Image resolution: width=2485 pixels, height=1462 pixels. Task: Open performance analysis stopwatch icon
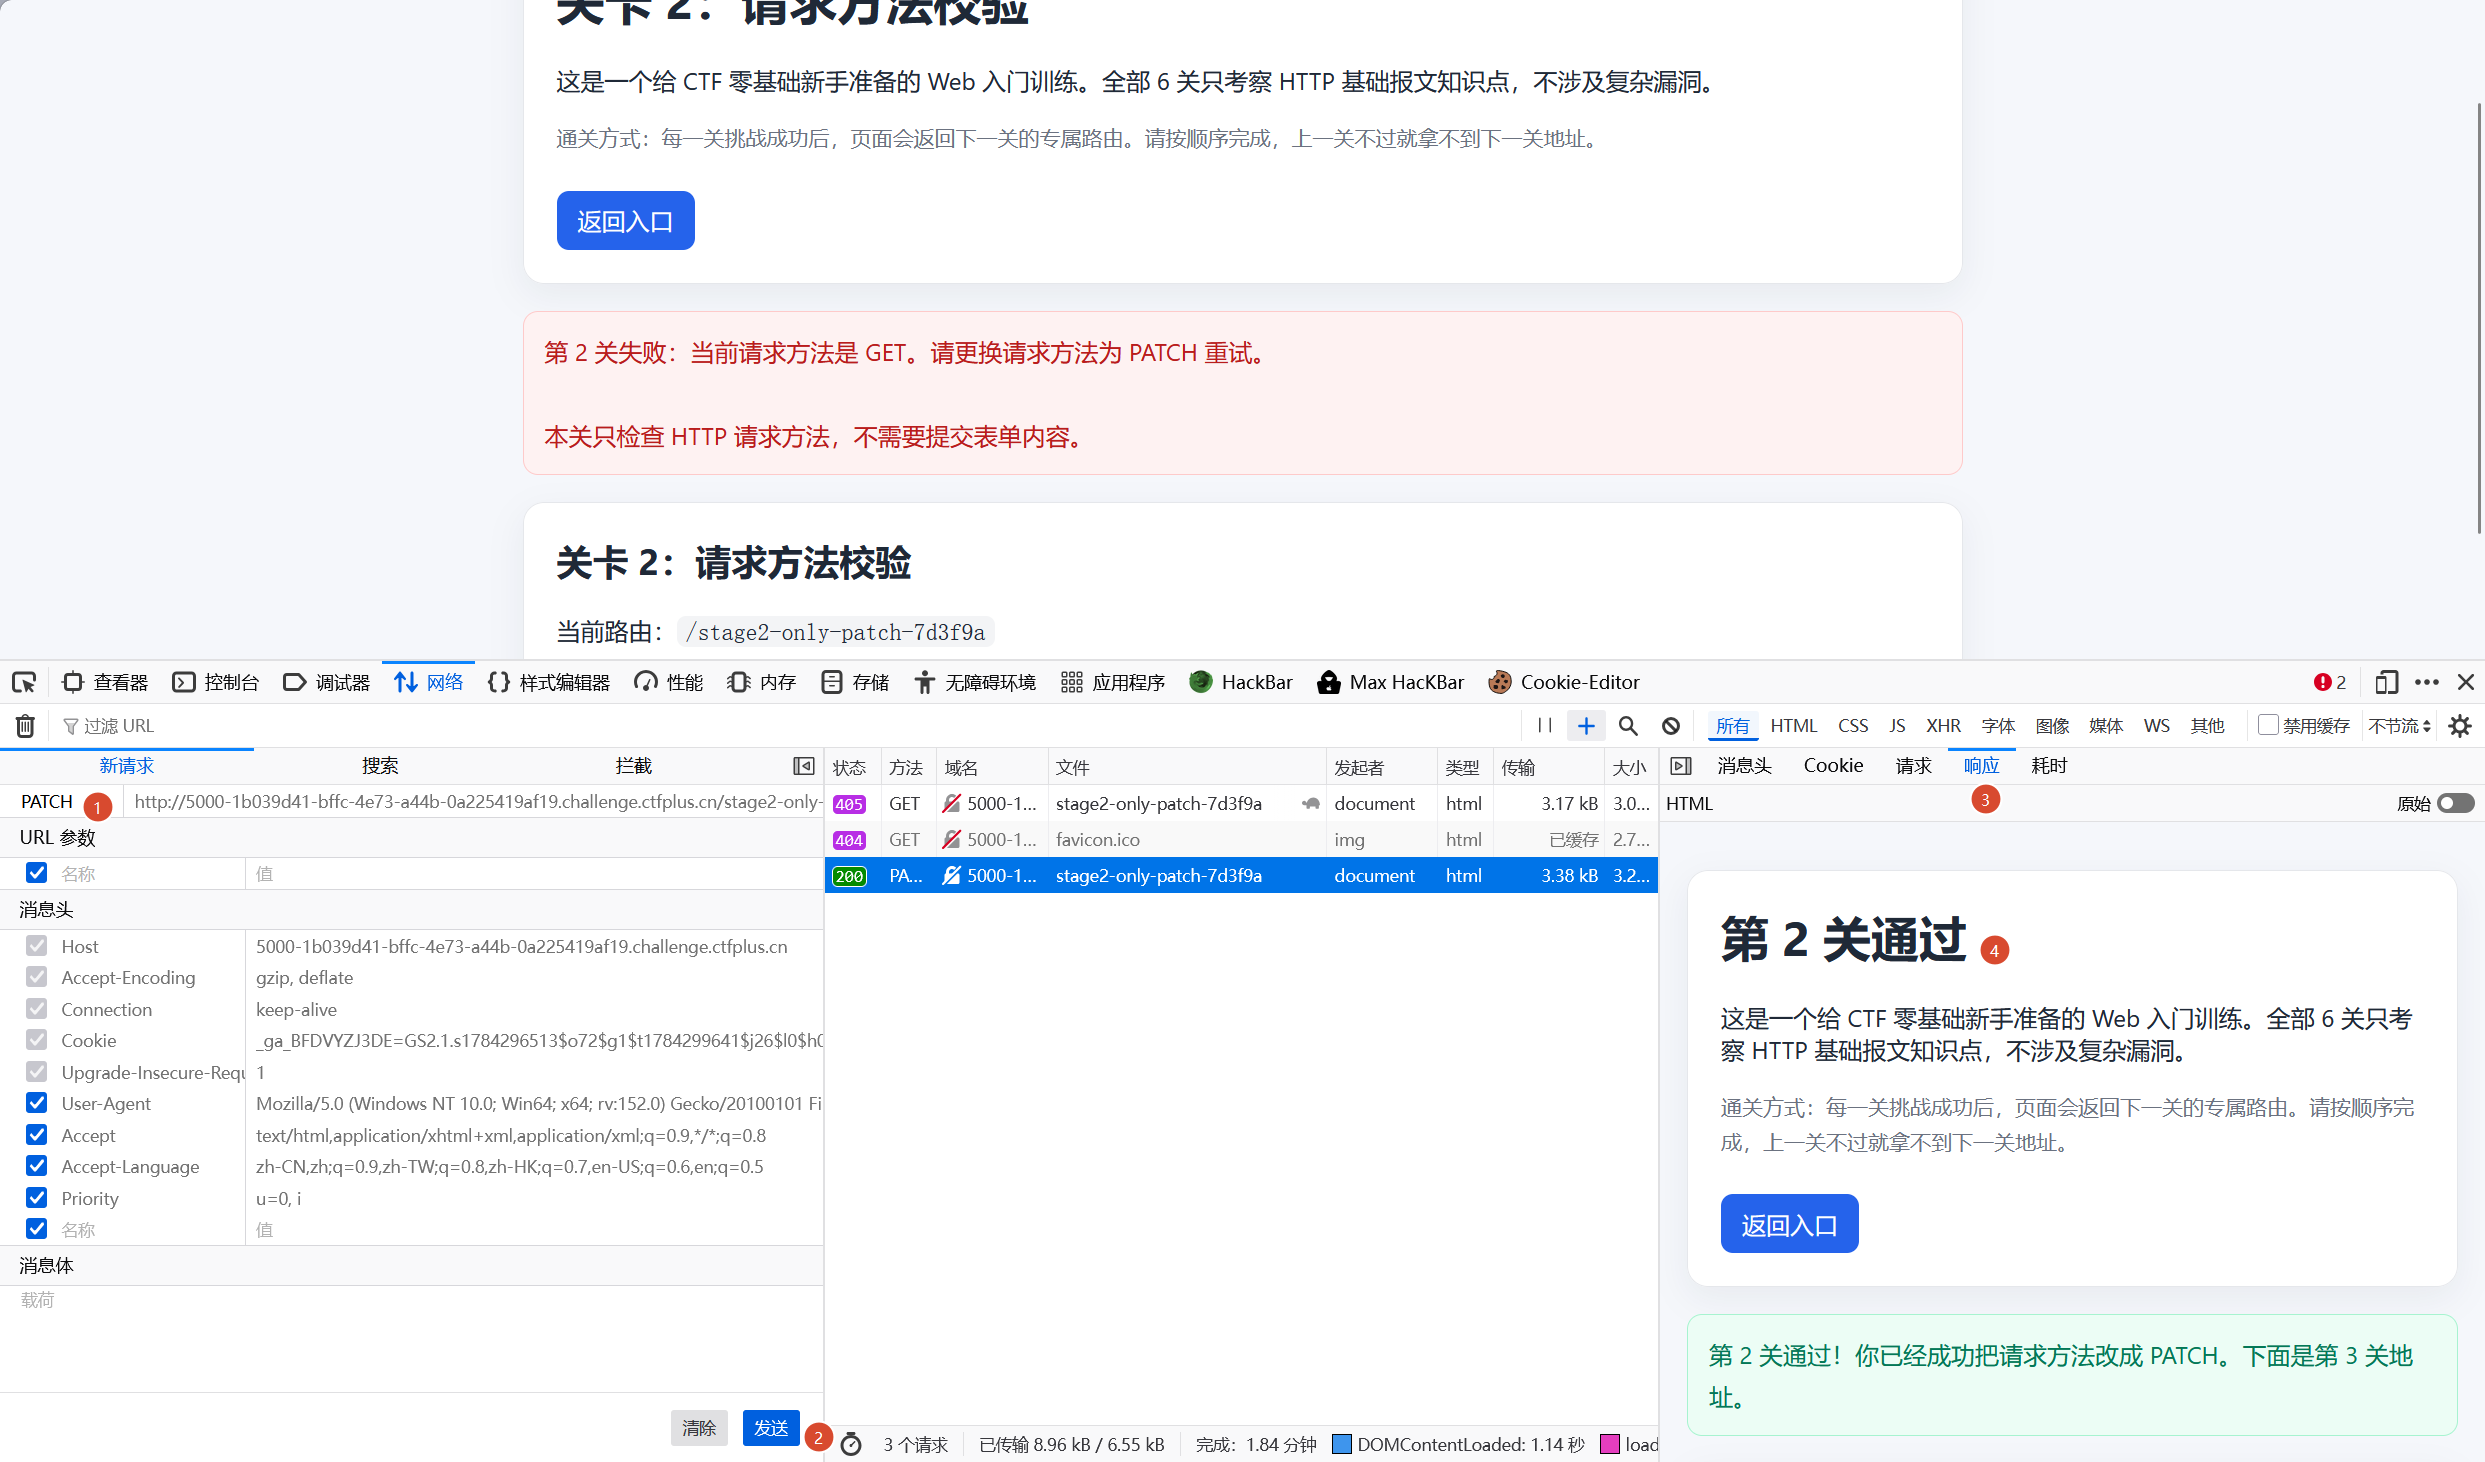(851, 1444)
